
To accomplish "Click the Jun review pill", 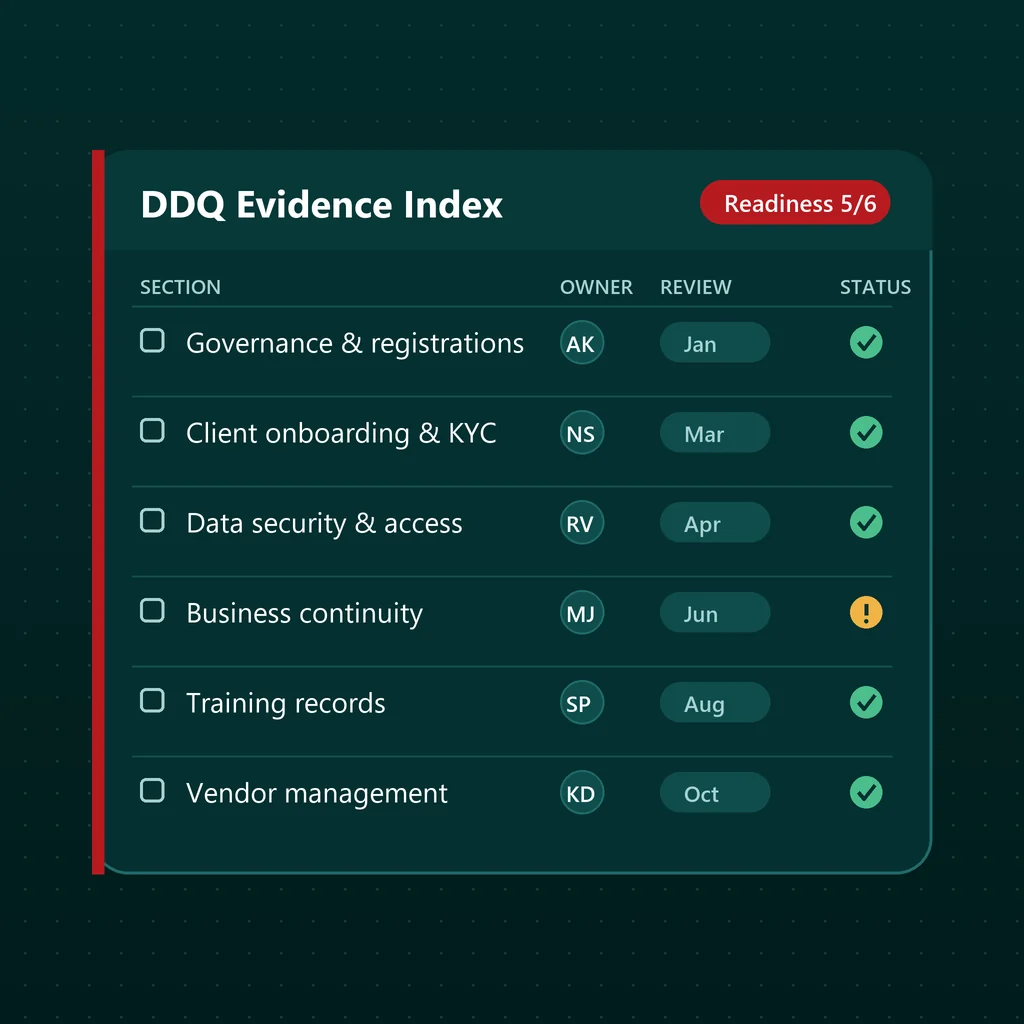I will tap(714, 613).
